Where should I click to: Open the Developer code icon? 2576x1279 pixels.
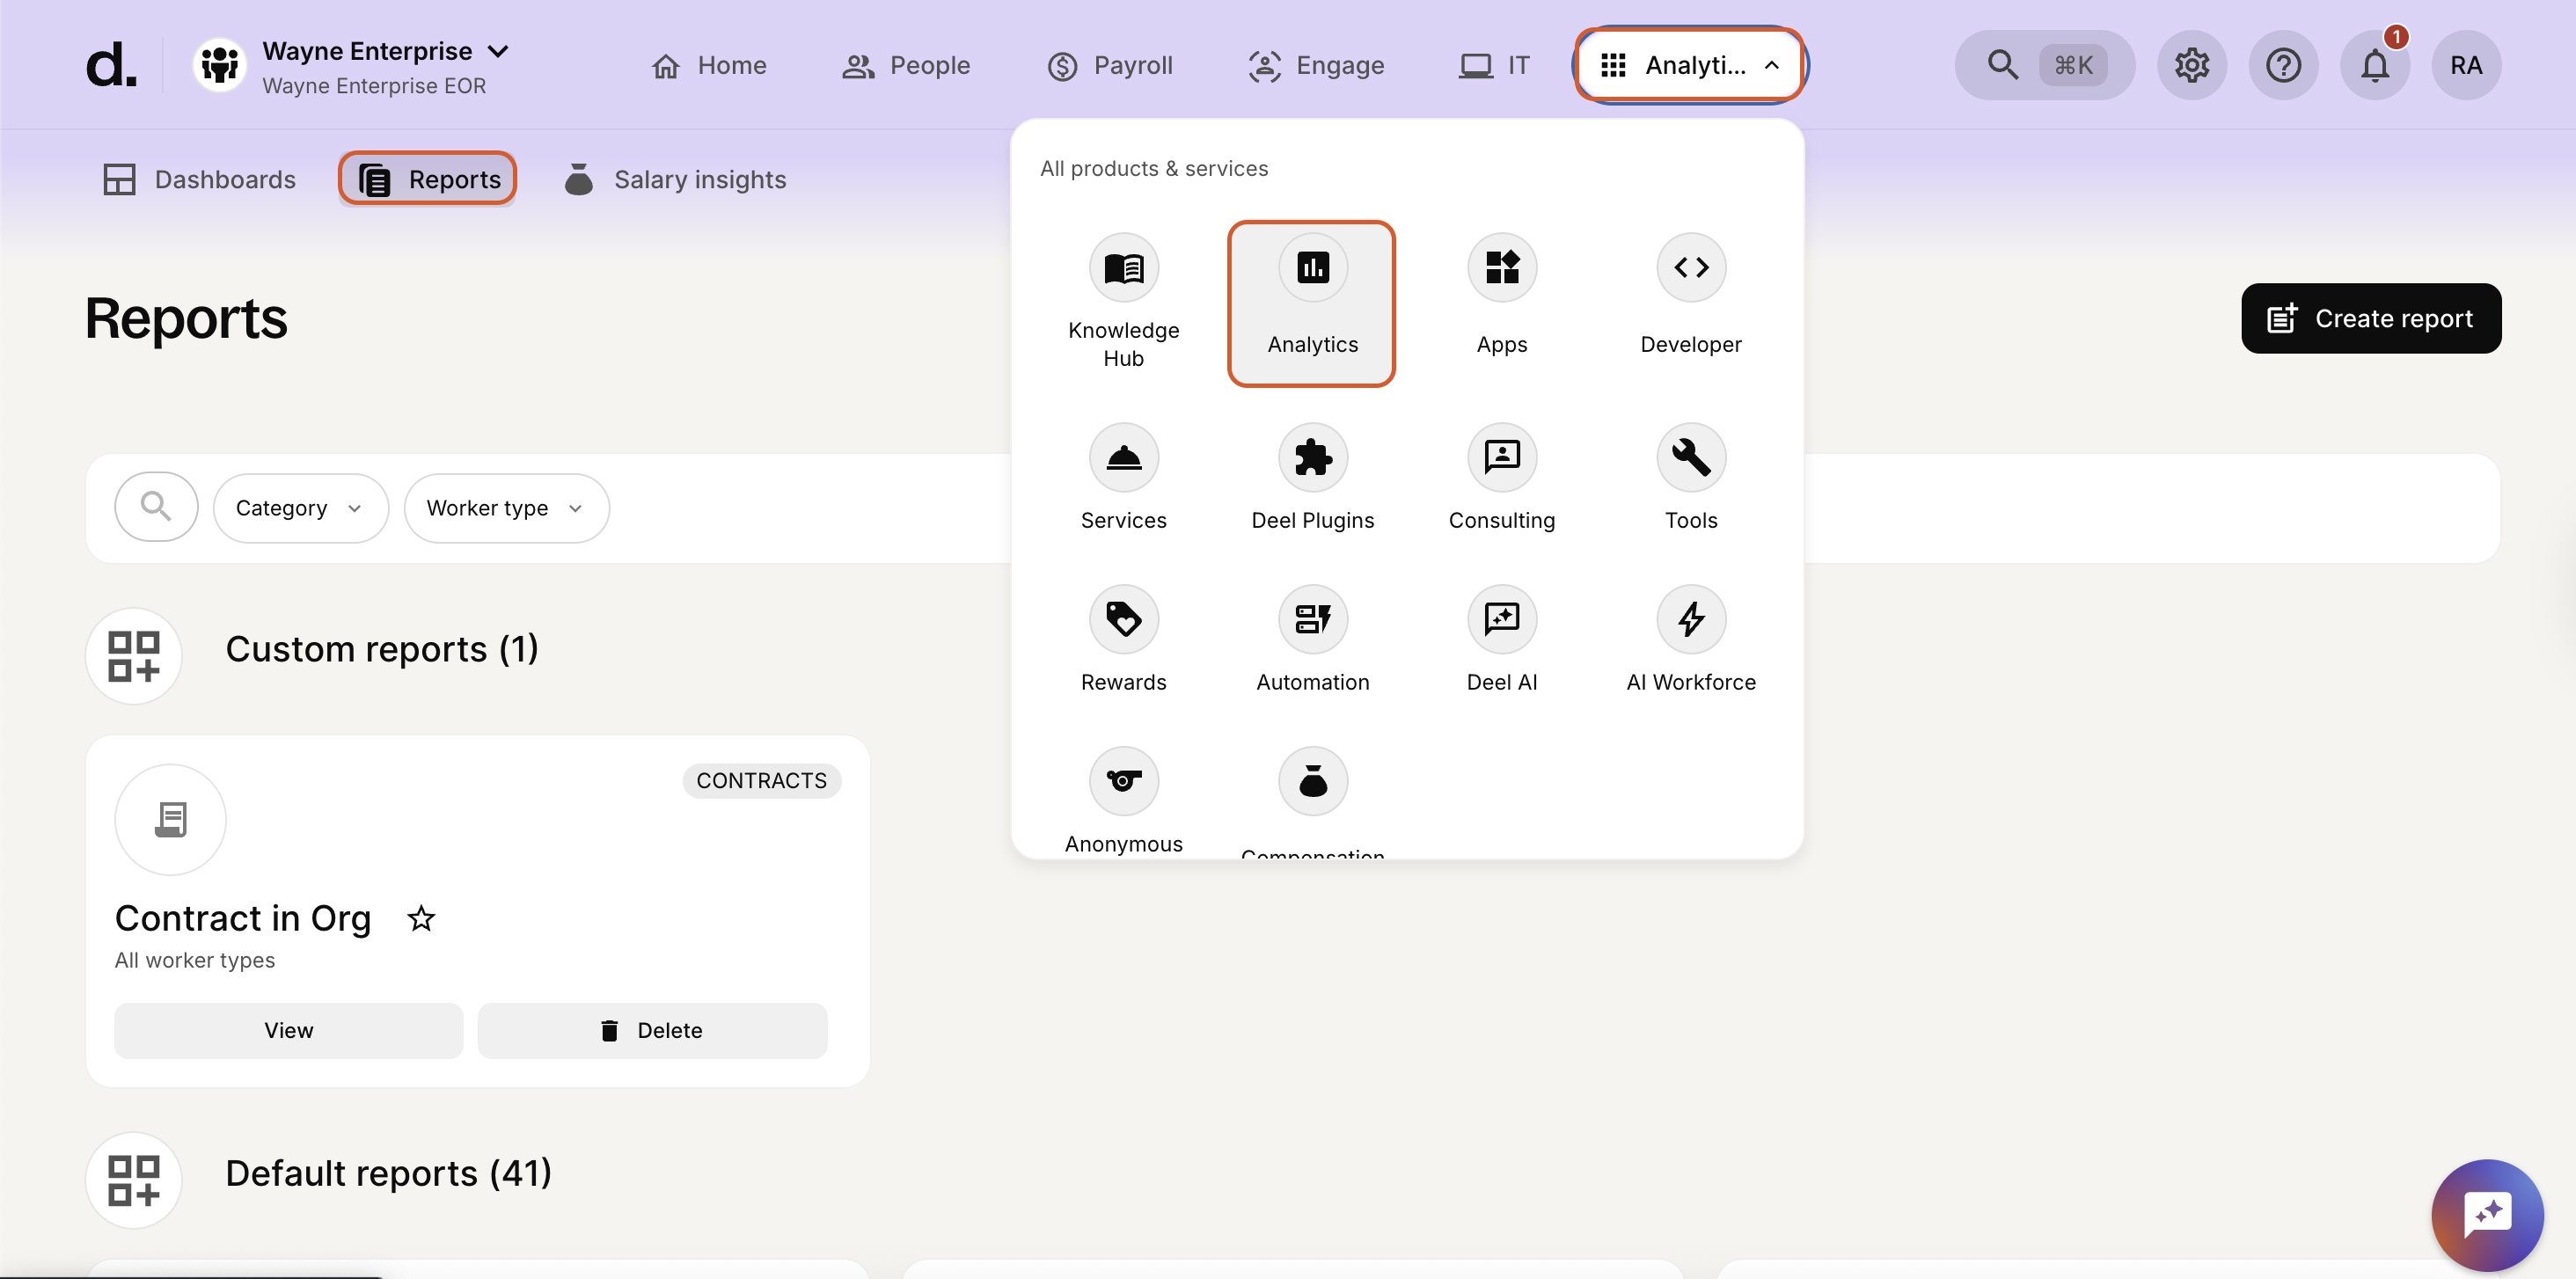pos(1690,268)
